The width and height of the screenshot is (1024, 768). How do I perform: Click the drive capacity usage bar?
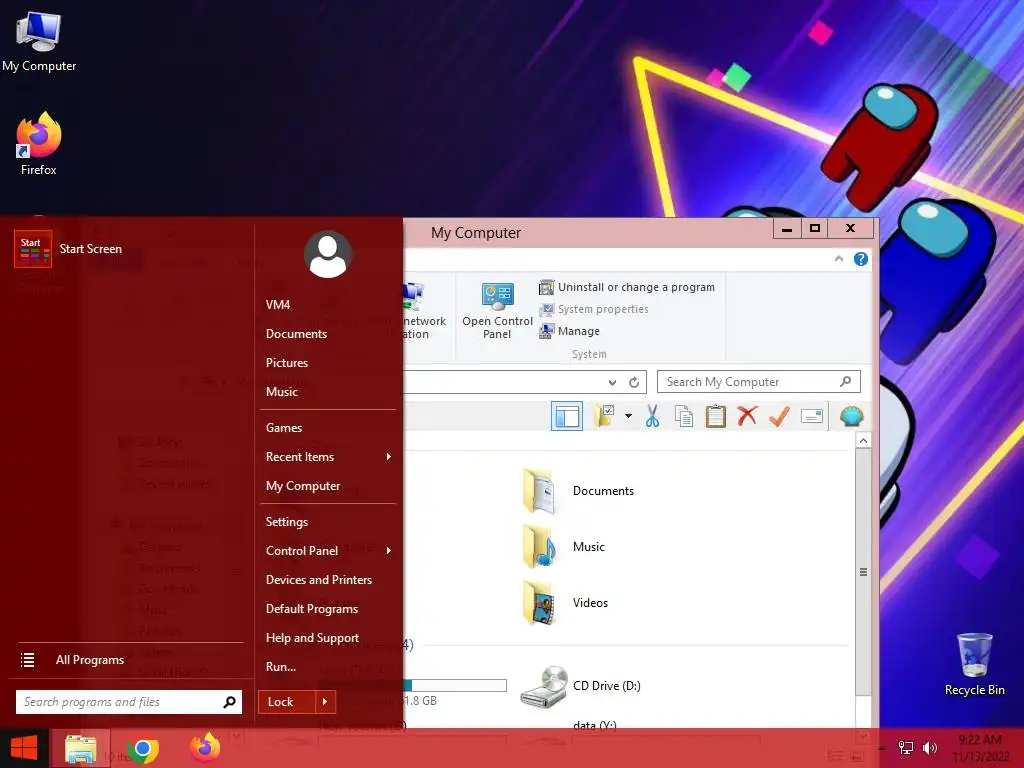(x=455, y=685)
